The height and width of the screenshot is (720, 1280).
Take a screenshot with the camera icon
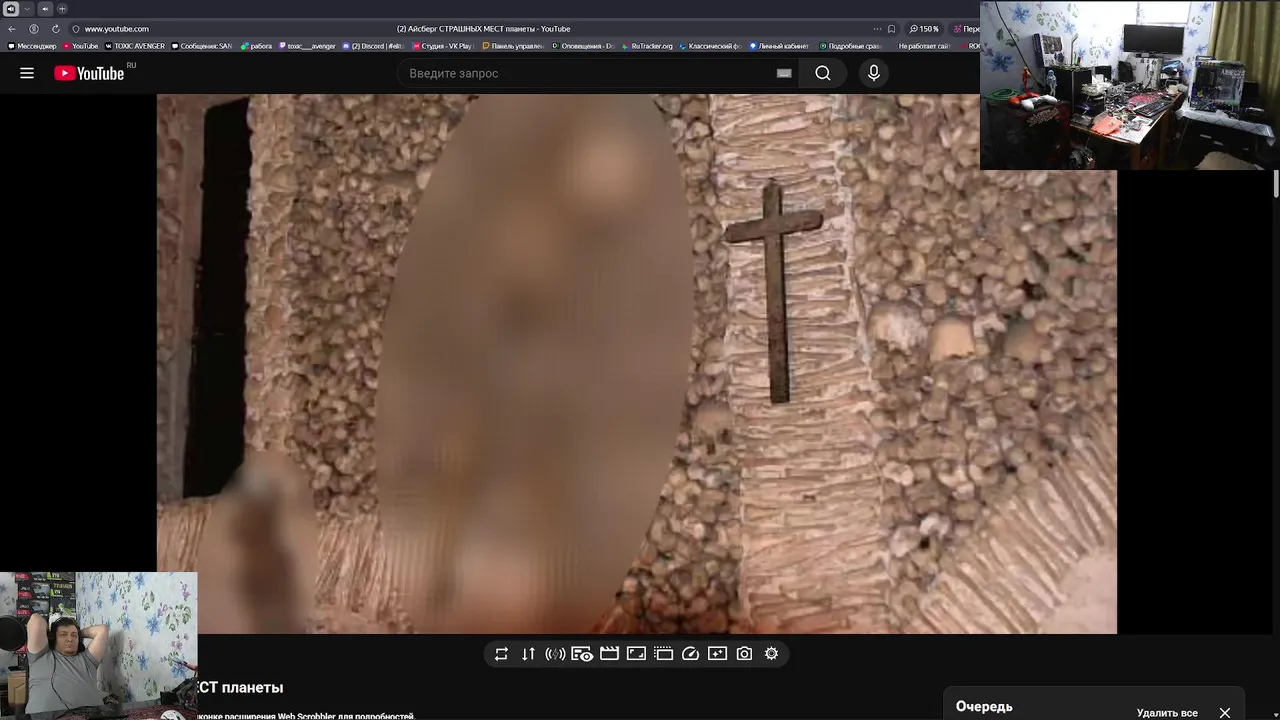[744, 654]
